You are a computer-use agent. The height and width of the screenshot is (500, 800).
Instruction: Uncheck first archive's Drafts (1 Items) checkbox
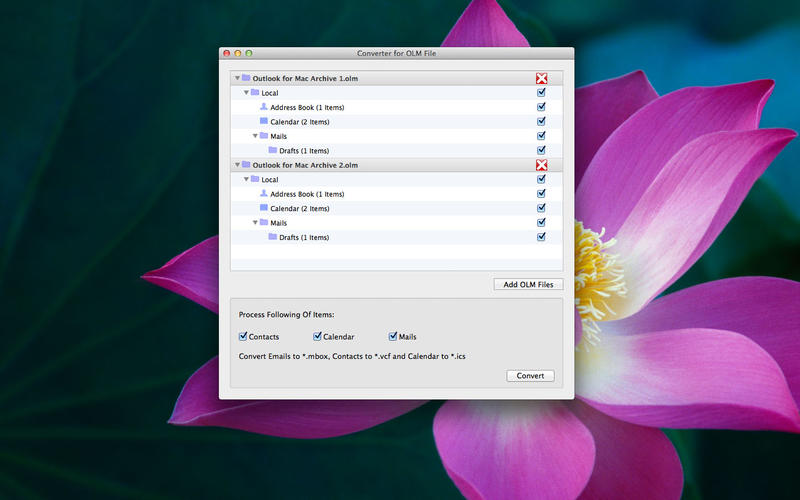(x=541, y=150)
